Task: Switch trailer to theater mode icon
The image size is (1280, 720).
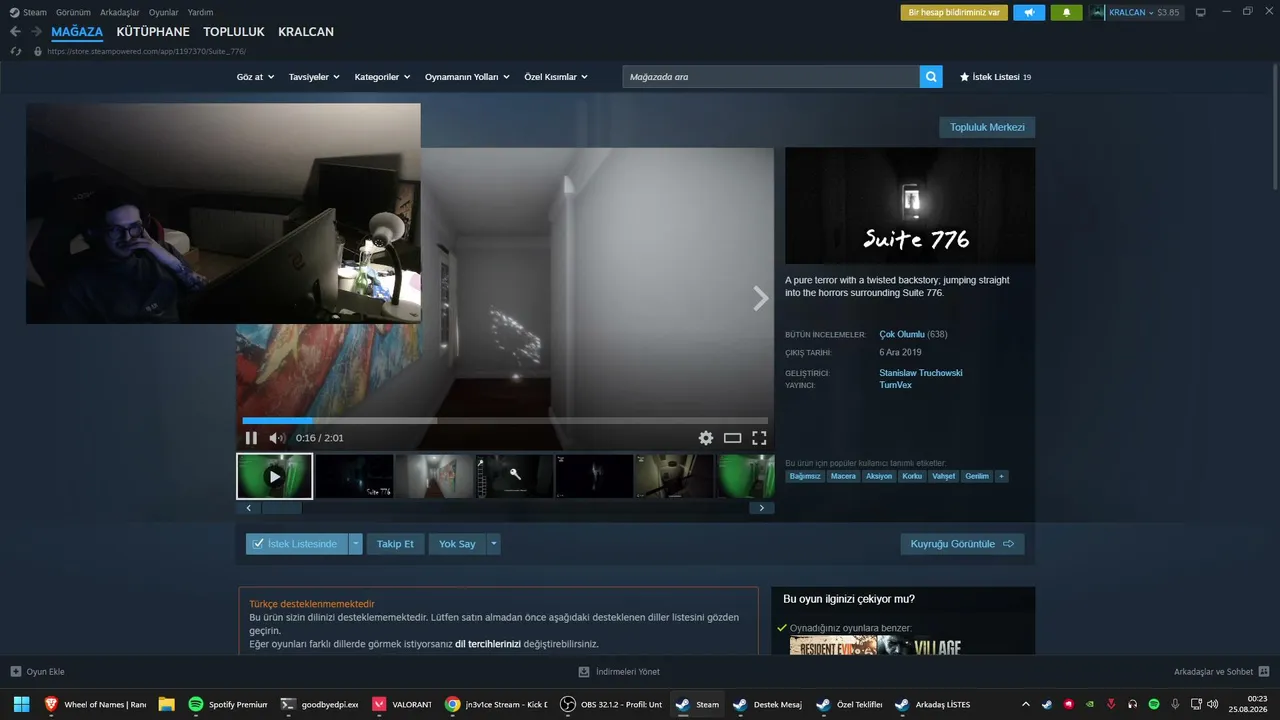Action: point(733,438)
